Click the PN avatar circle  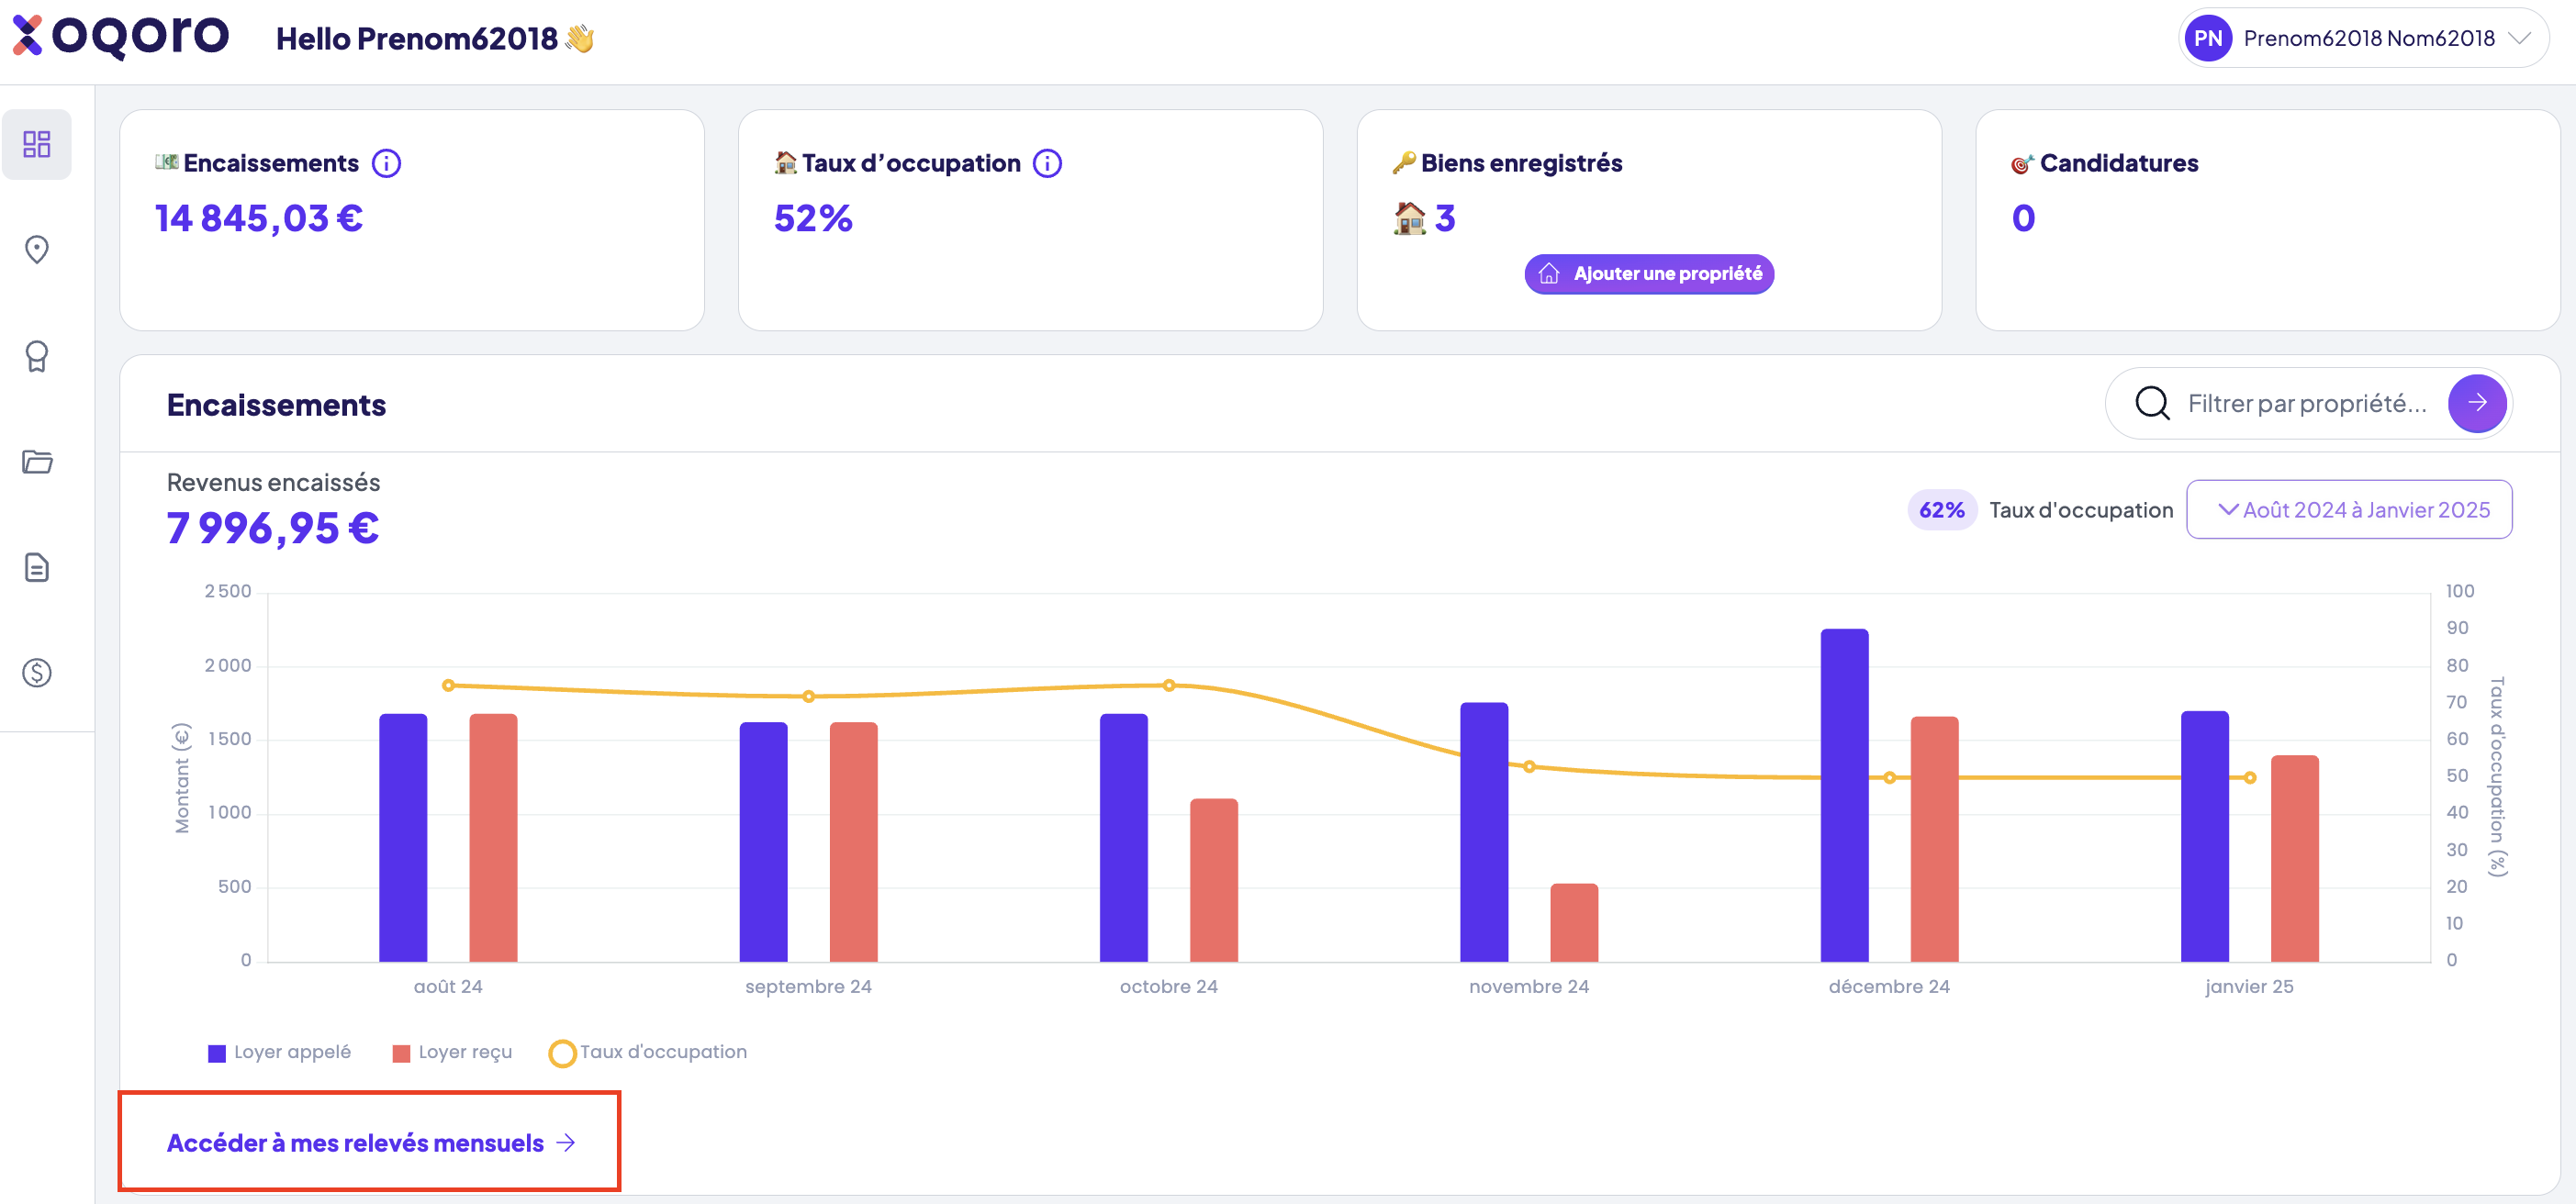pos(2208,38)
